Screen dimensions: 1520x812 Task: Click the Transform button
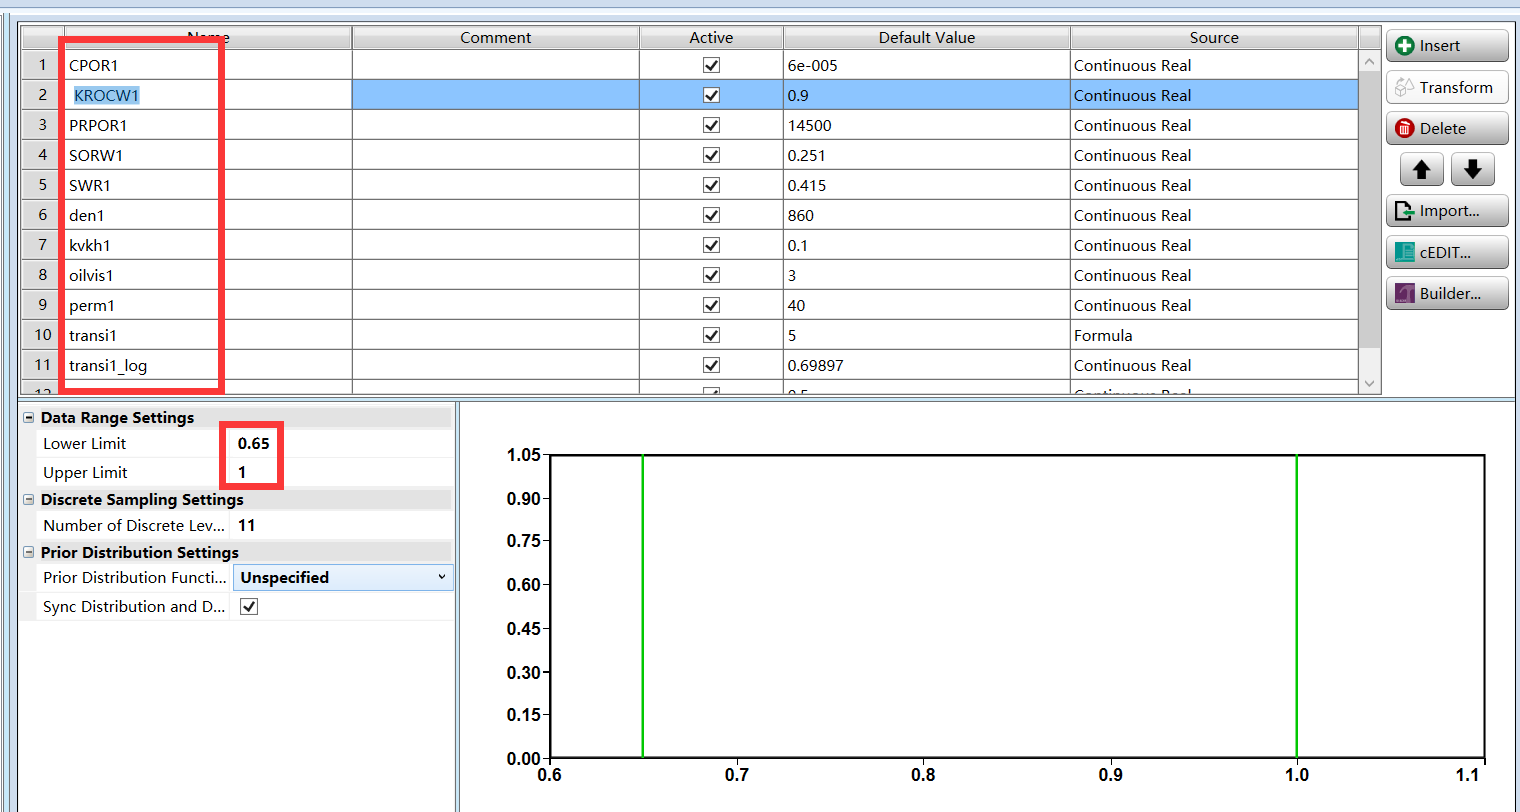1446,88
